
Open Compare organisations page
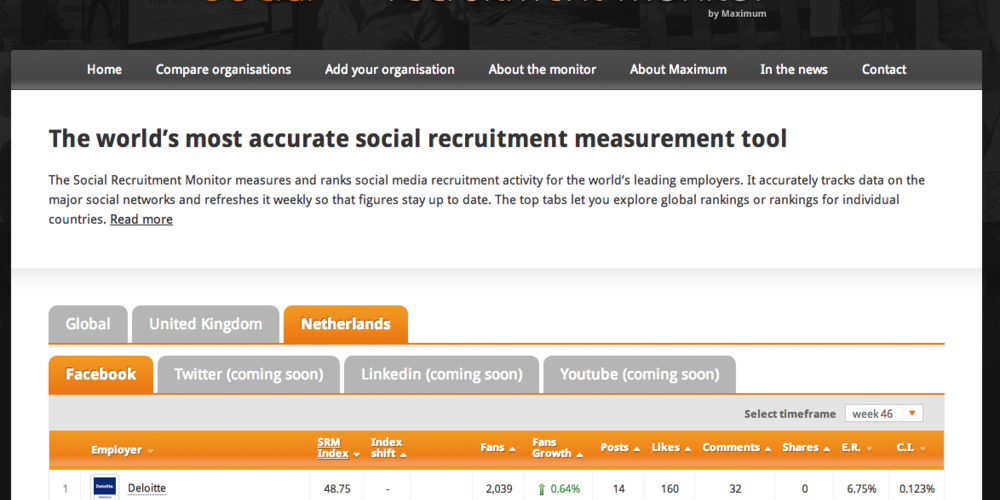coord(223,70)
